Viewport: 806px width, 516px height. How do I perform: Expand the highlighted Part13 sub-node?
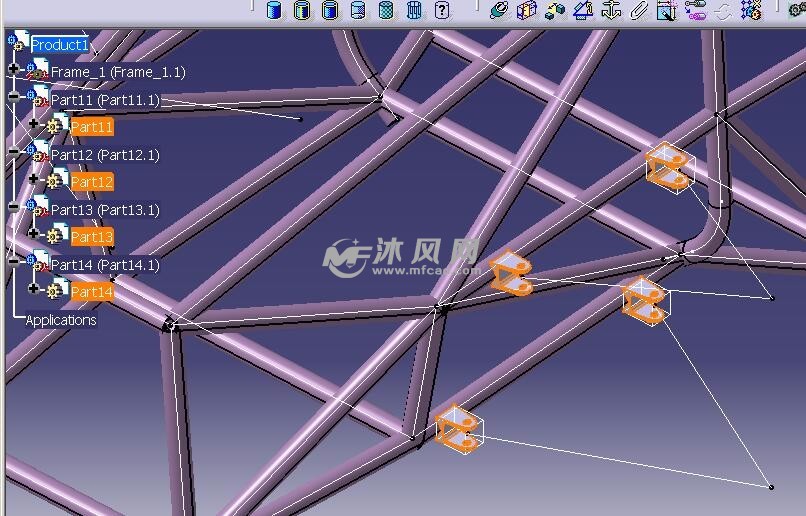33,234
